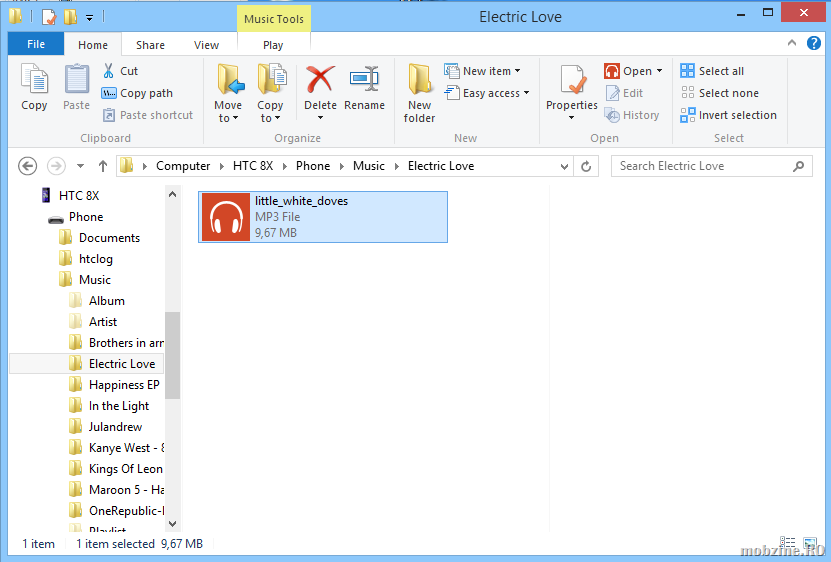
Task: Rename the selected file
Action: click(x=364, y=87)
